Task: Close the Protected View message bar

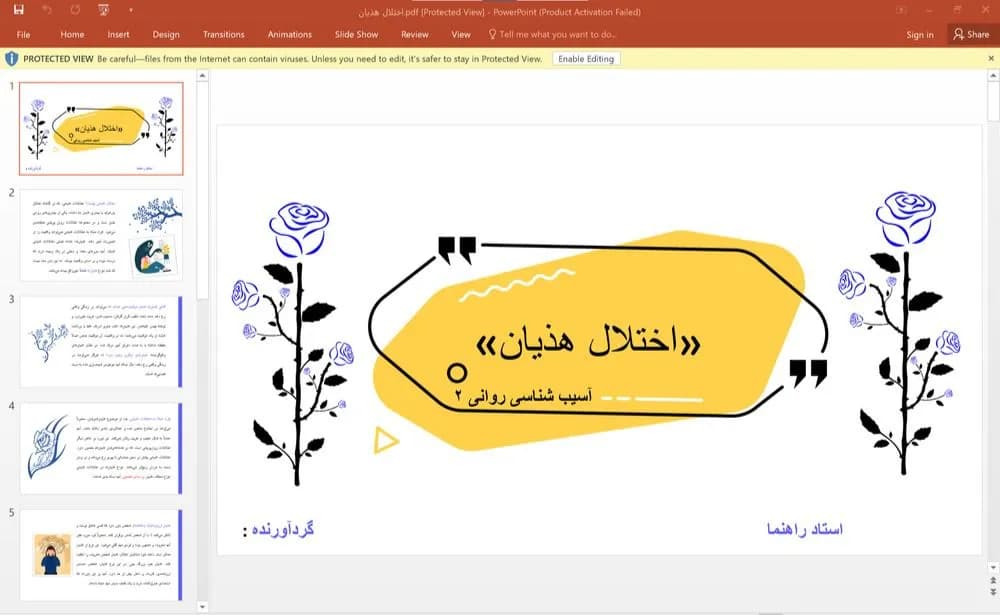Action: coord(991,59)
